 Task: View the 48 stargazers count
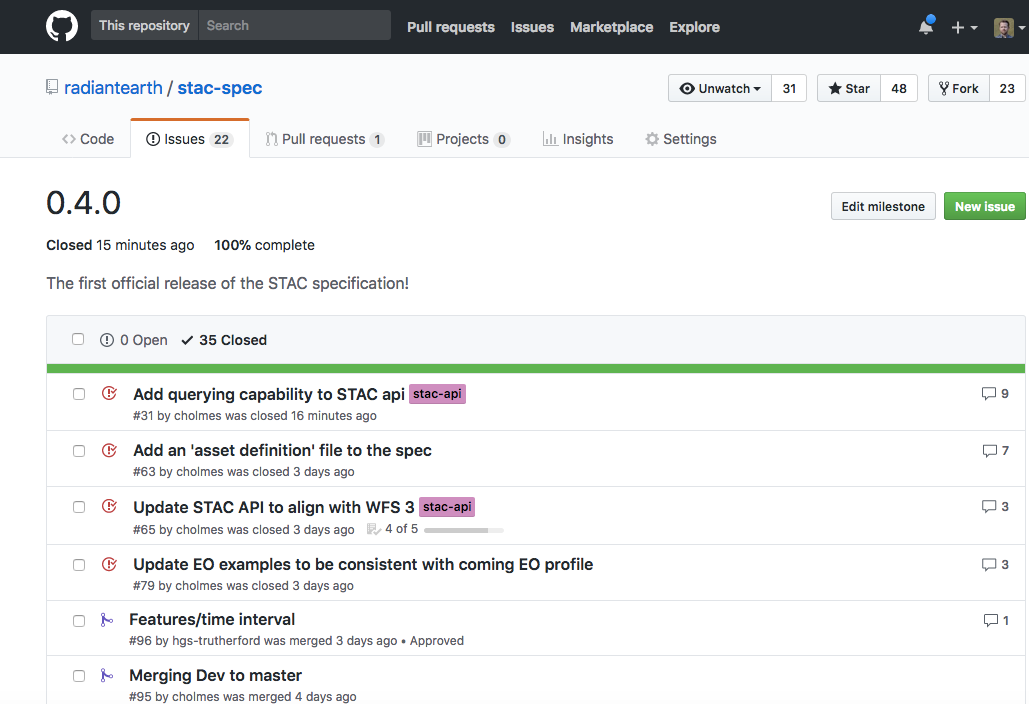(899, 89)
